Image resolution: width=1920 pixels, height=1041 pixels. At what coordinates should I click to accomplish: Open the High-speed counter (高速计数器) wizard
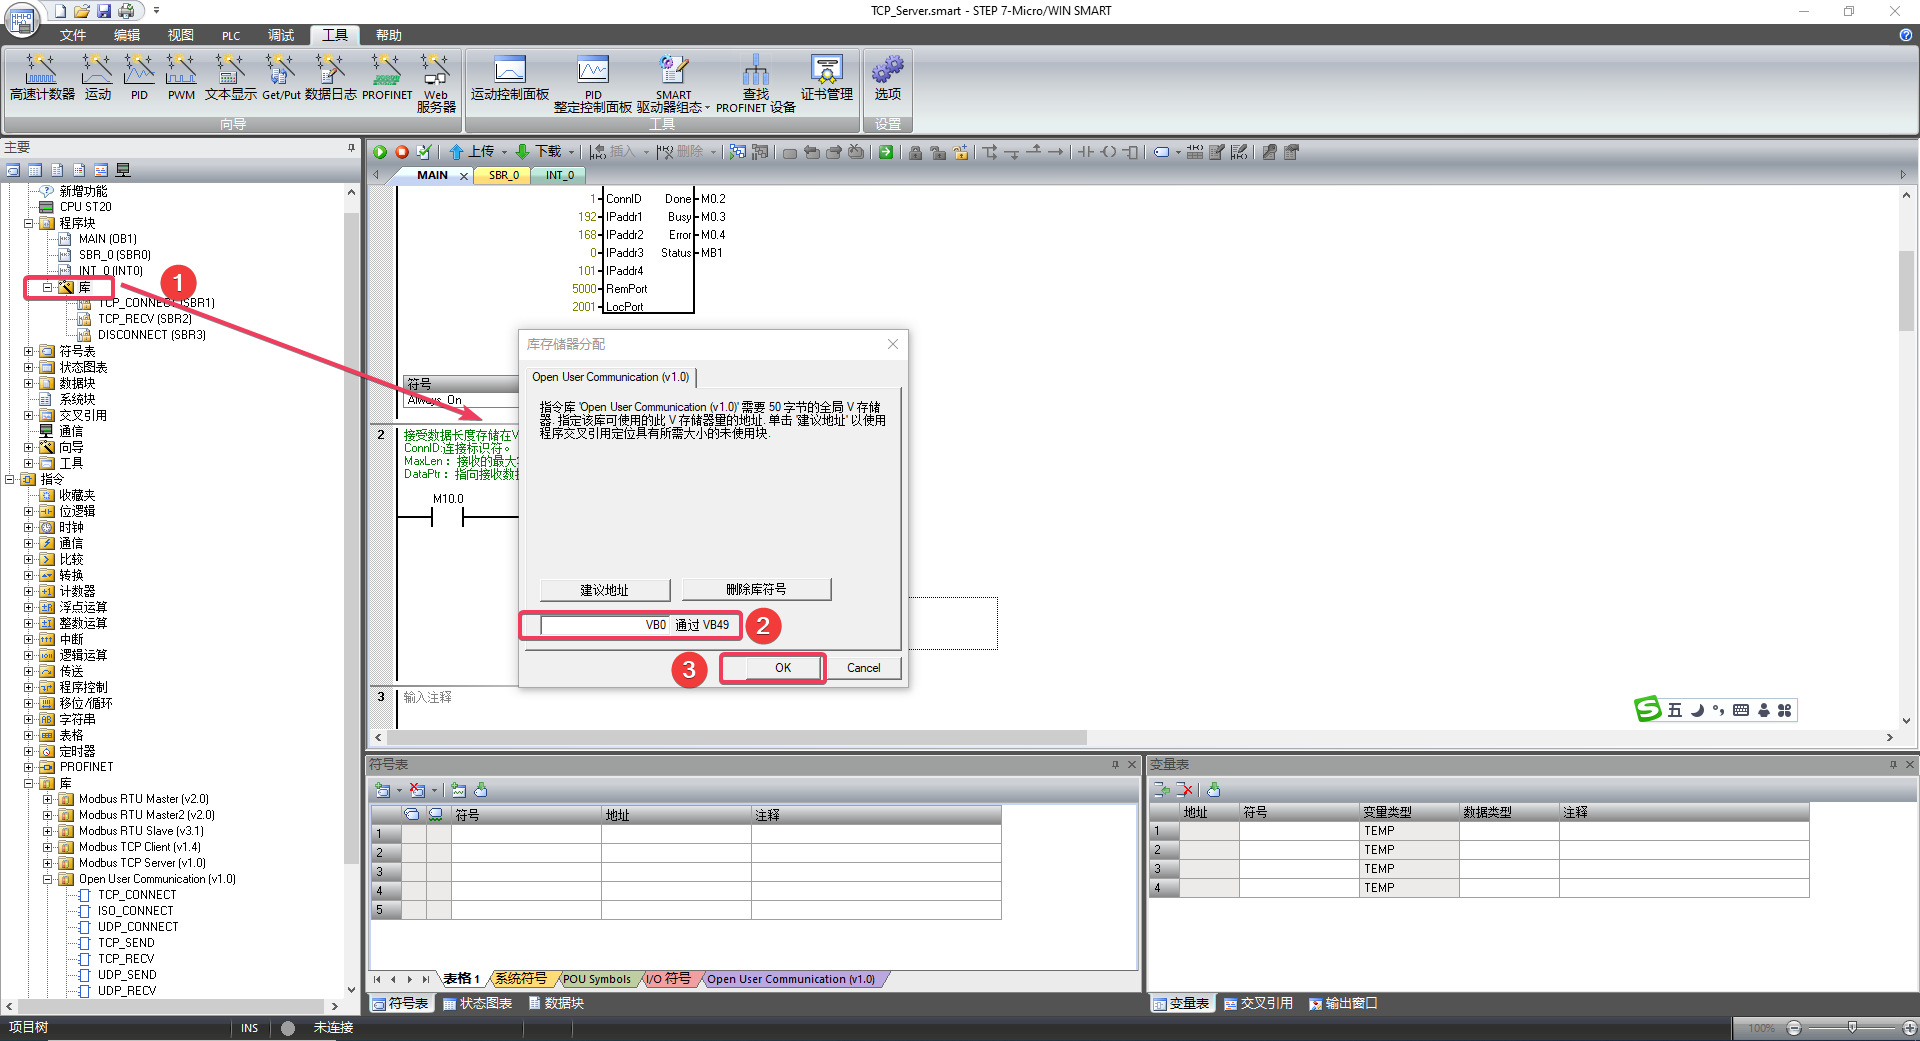[x=42, y=77]
